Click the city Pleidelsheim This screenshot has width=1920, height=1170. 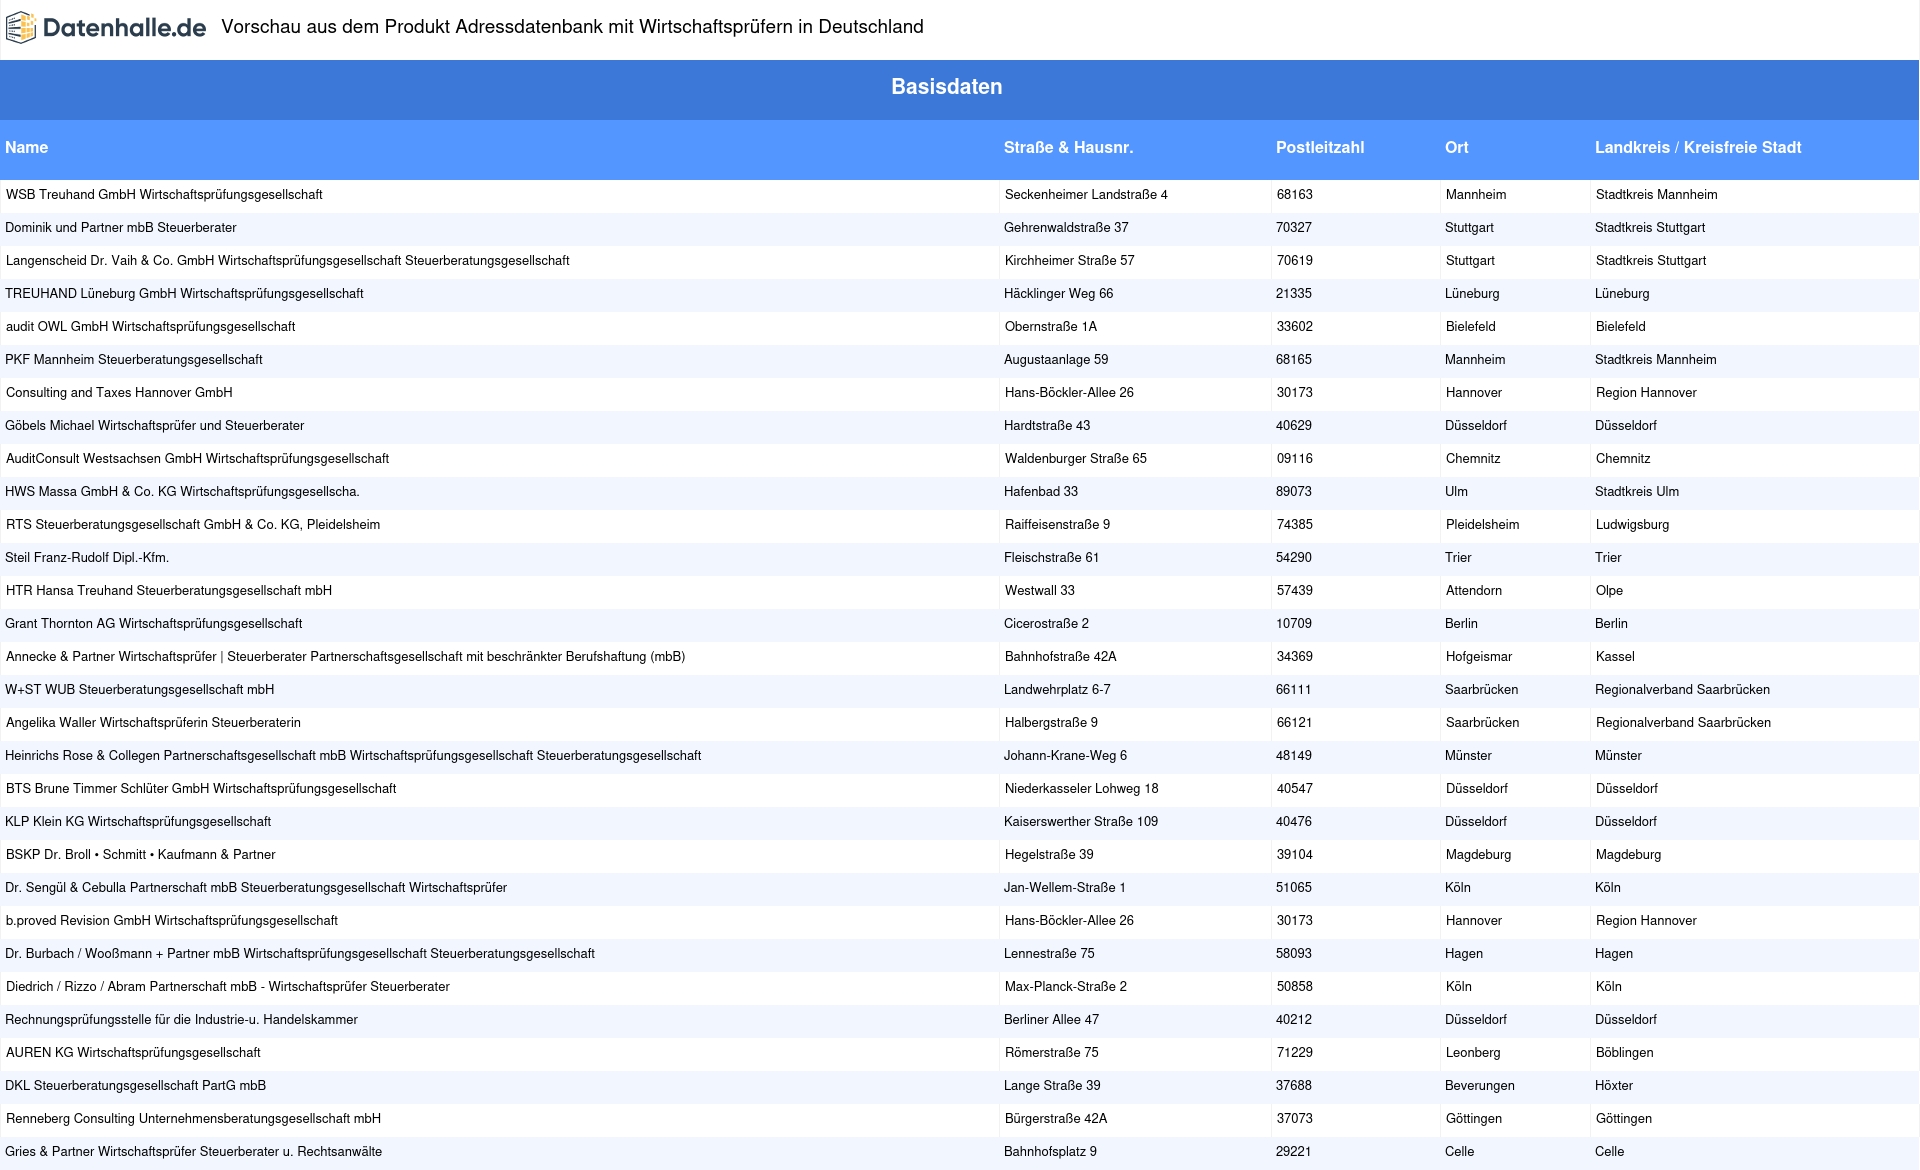click(x=1483, y=525)
